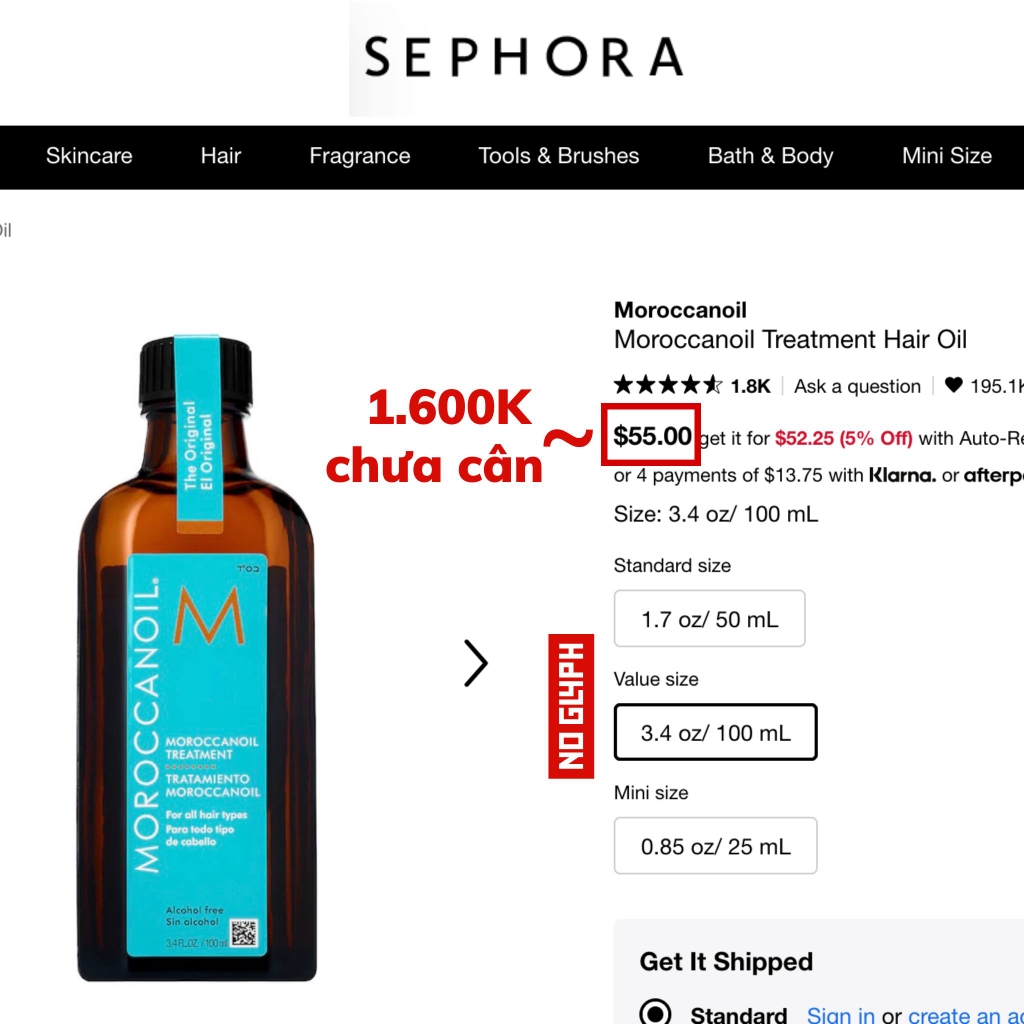
Task: Click the red No Glyph badge
Action: pyautogui.click(x=571, y=706)
